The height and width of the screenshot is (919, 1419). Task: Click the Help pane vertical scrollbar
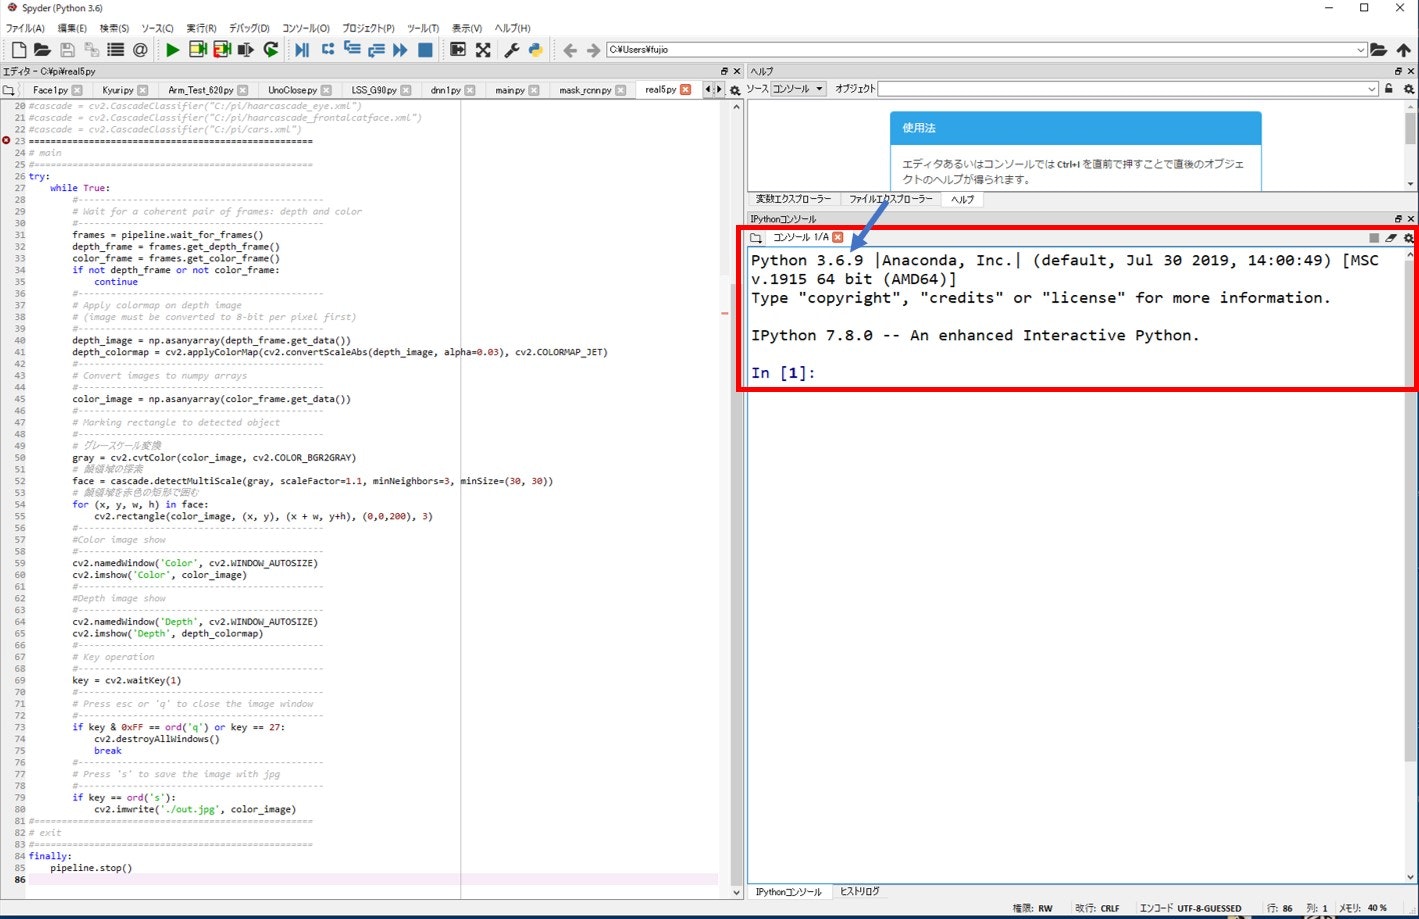1411,145
